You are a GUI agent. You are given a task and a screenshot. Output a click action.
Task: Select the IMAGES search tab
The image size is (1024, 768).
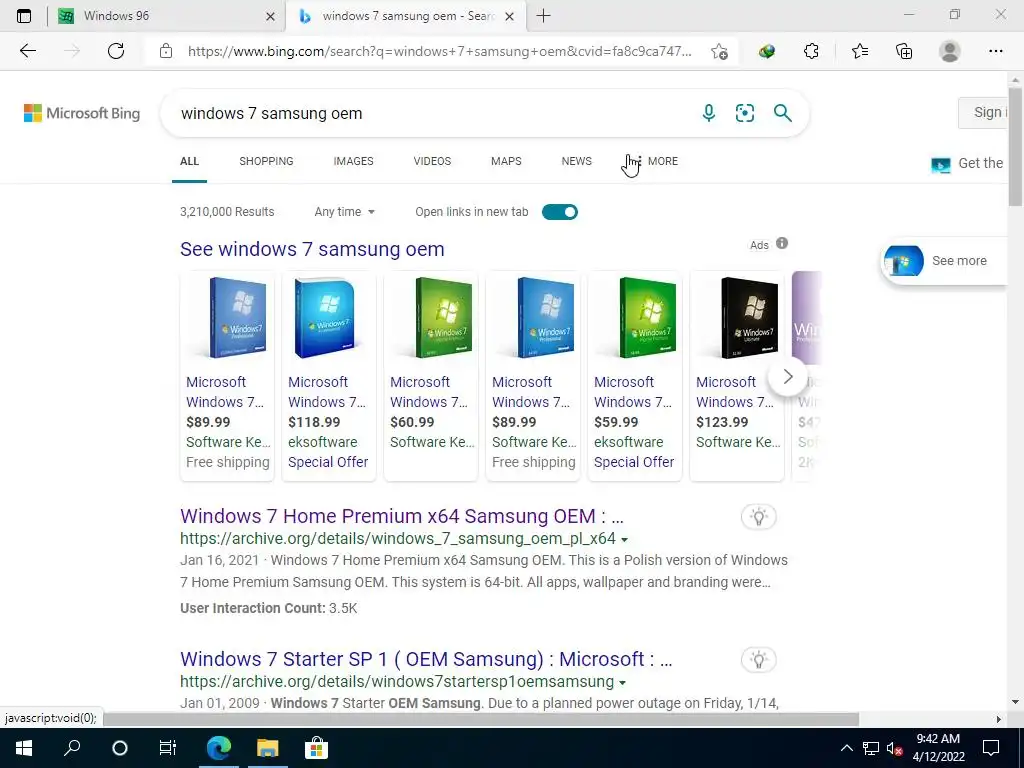353,161
